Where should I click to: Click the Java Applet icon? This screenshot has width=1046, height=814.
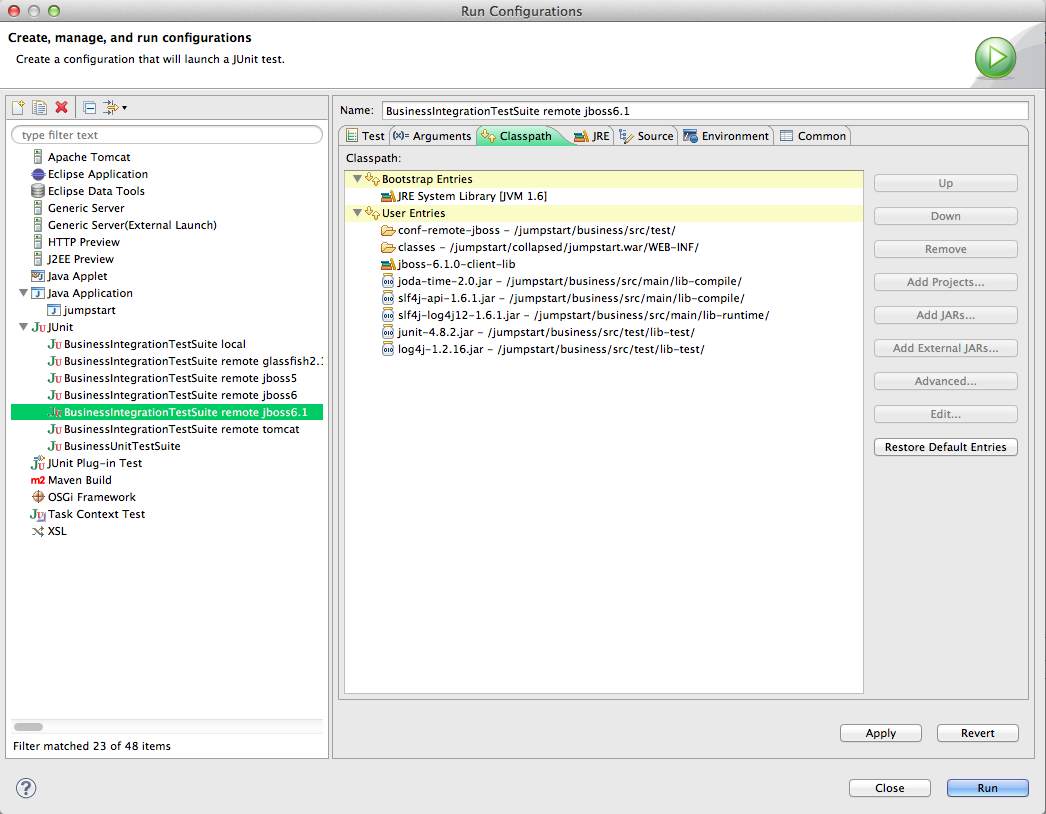coord(38,276)
